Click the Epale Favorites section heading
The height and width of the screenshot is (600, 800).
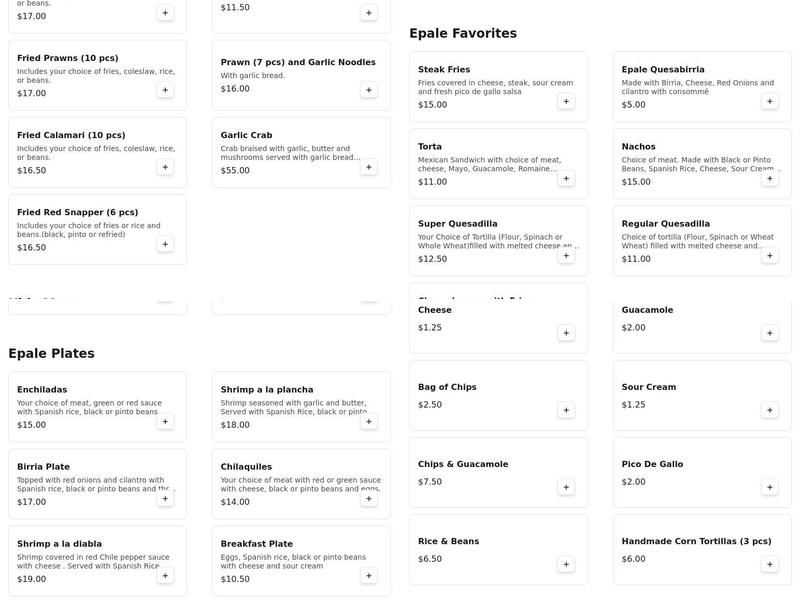(x=463, y=33)
